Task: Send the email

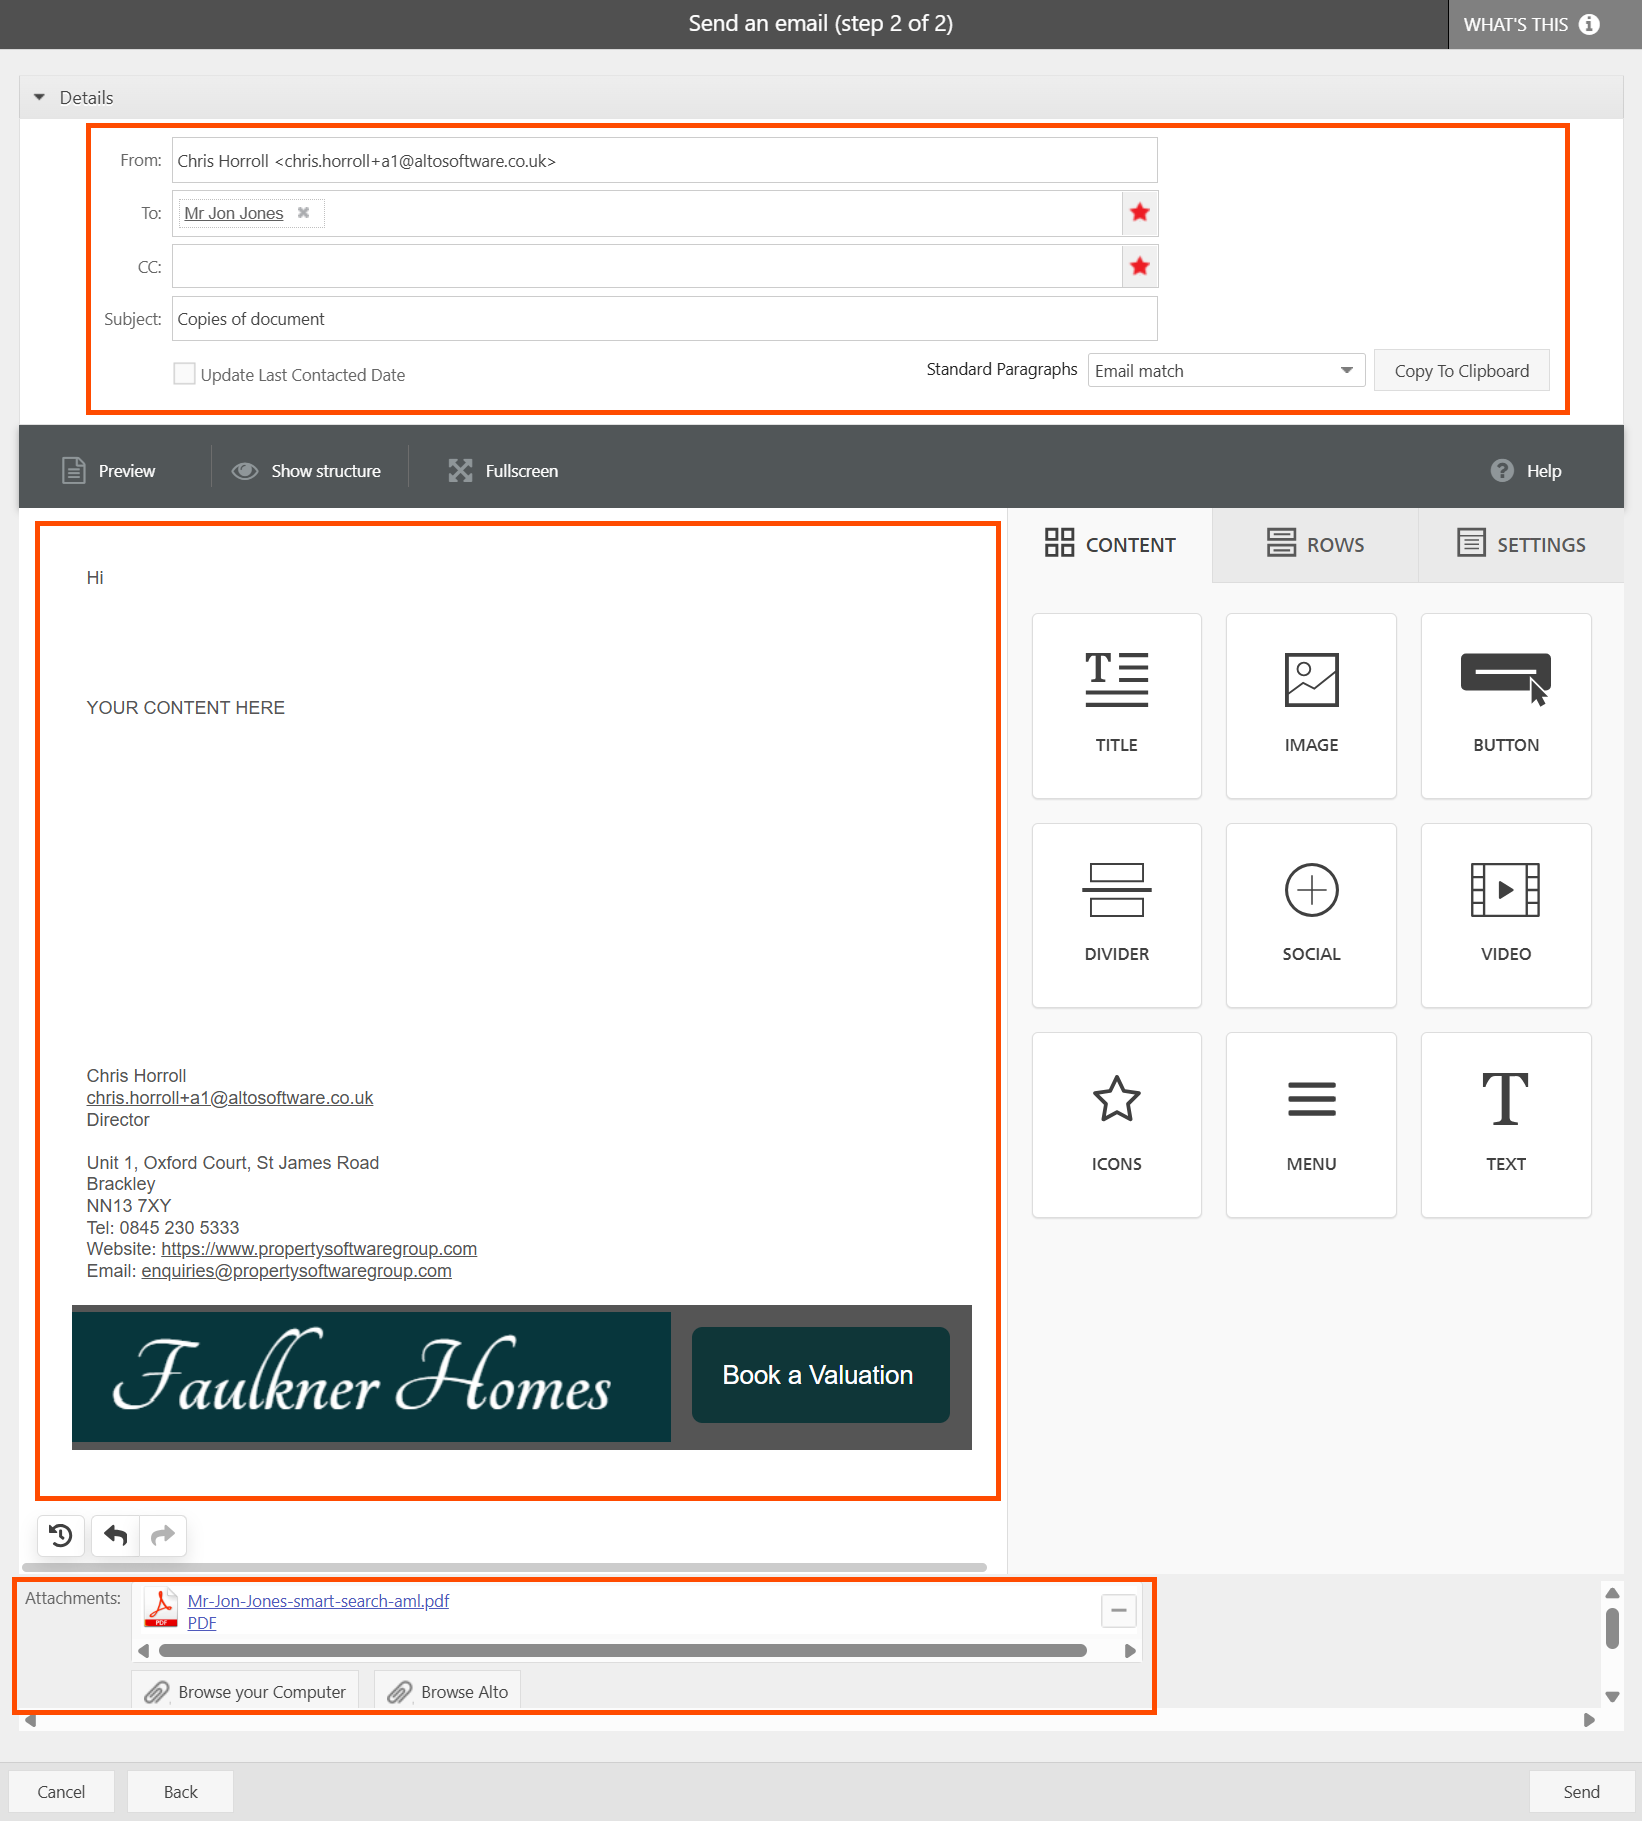Action: point(1581,1792)
